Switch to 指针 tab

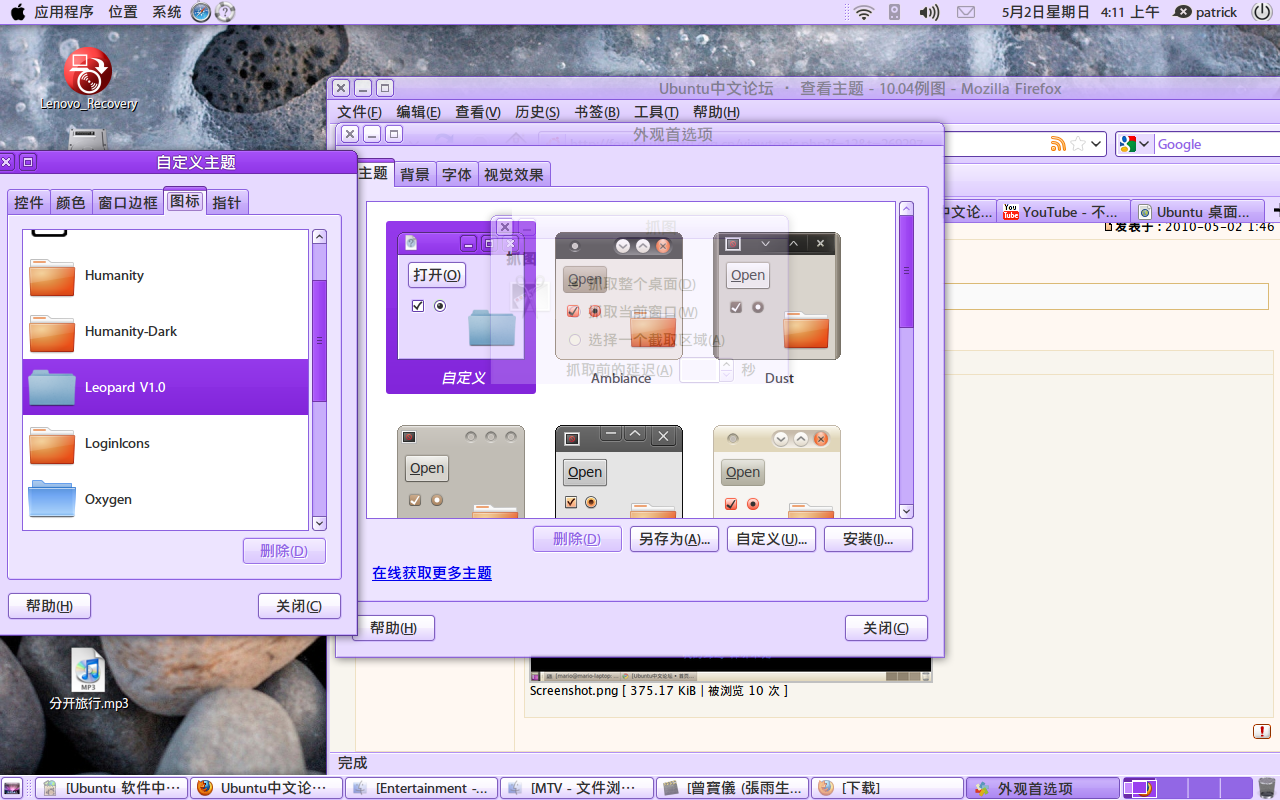227,202
